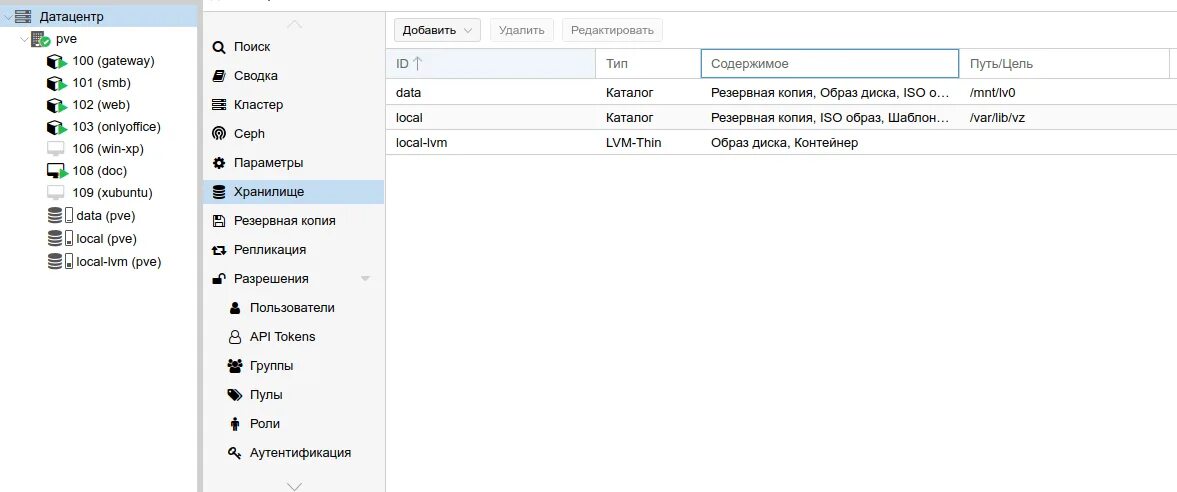Open the Add storage dropdown

point(437,31)
